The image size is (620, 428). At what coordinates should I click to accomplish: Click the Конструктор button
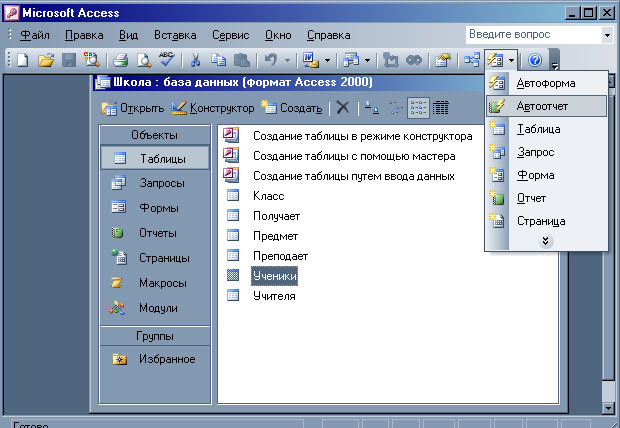213,108
